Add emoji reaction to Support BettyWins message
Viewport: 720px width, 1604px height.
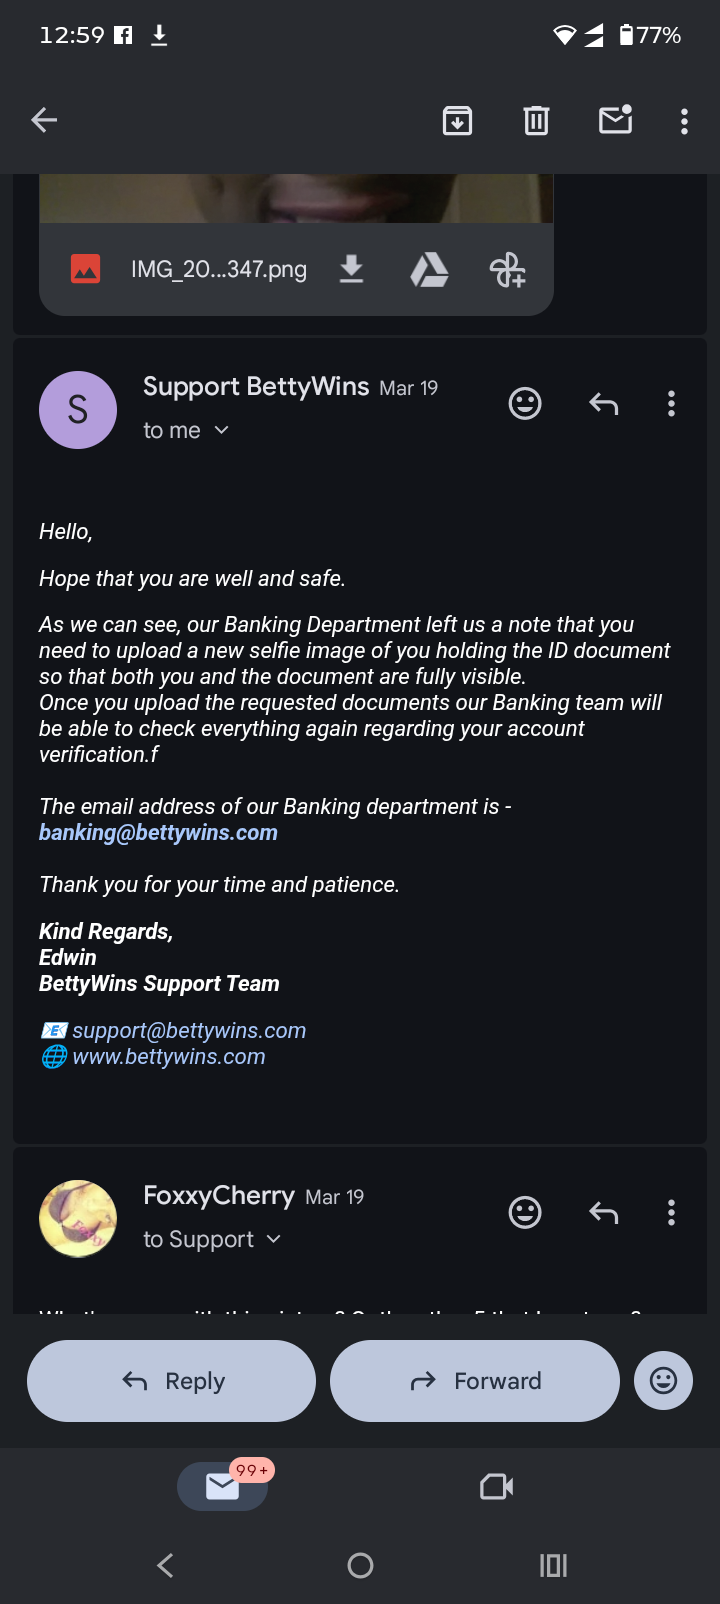pos(525,404)
